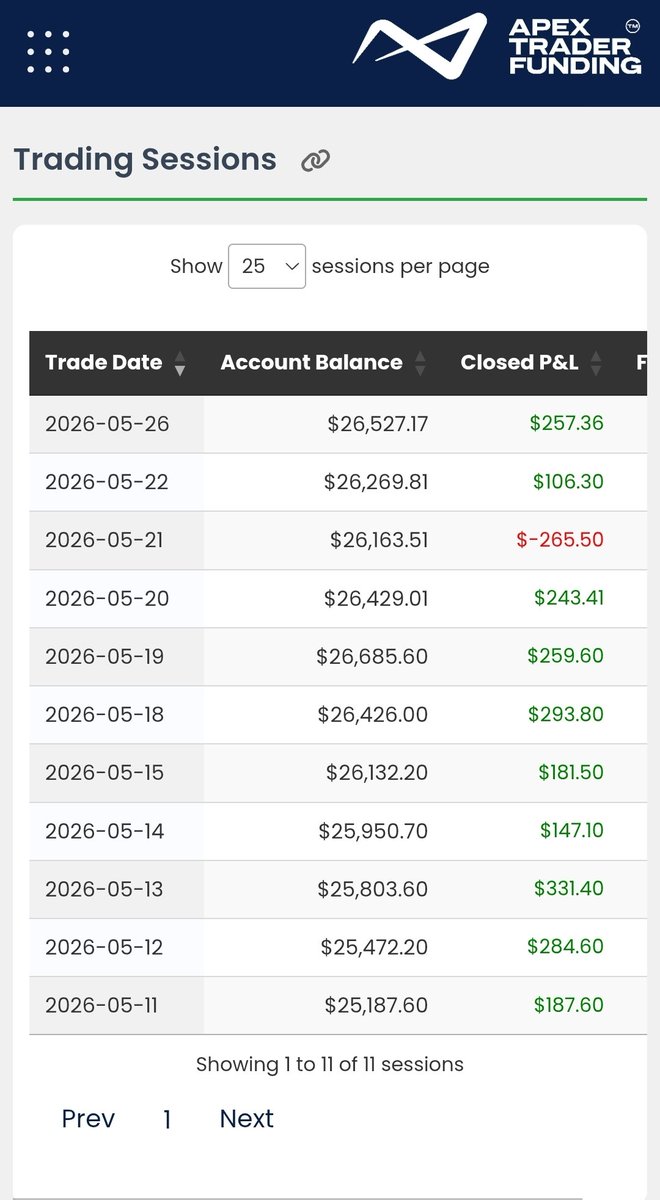
Task: Open the nine-dot grid menu
Action: pos(48,52)
